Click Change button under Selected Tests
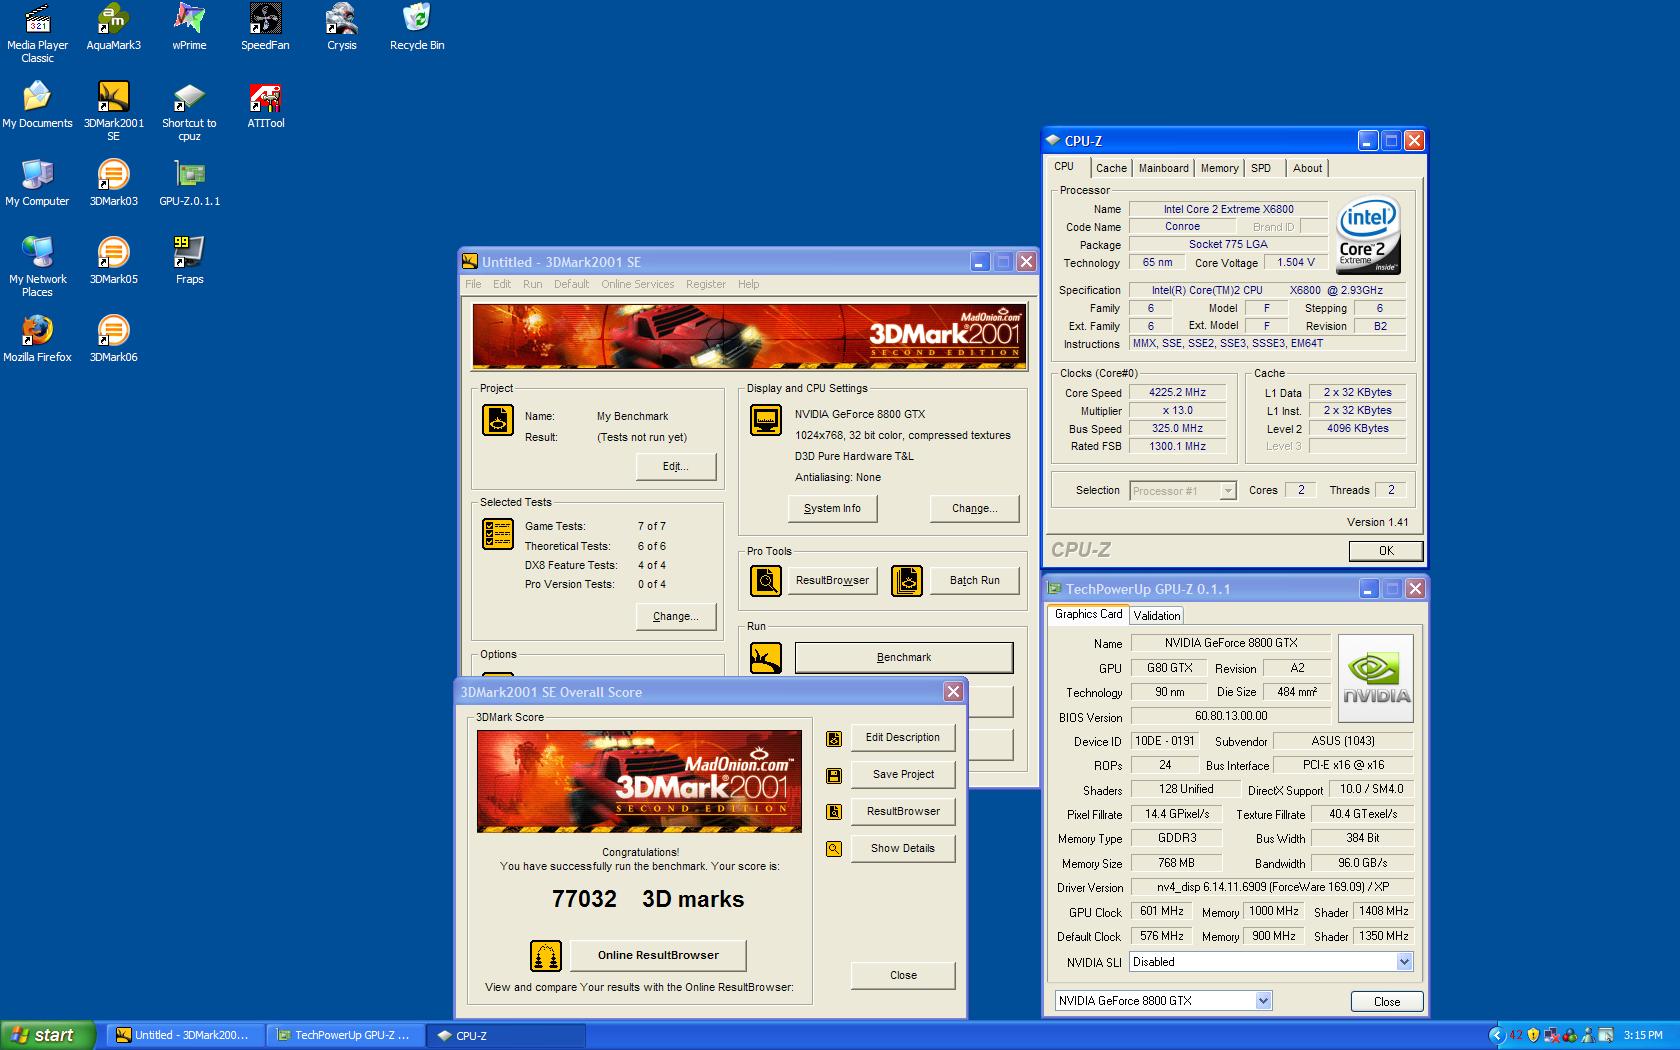The image size is (1680, 1050). click(676, 617)
